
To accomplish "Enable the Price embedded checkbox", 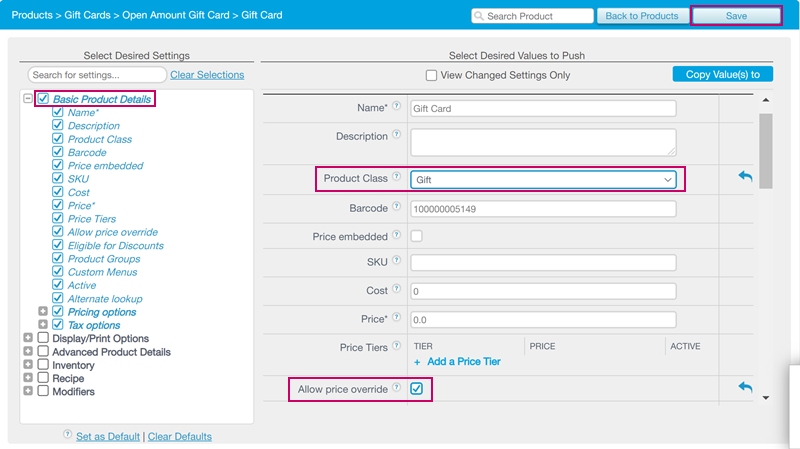I will pos(417,236).
